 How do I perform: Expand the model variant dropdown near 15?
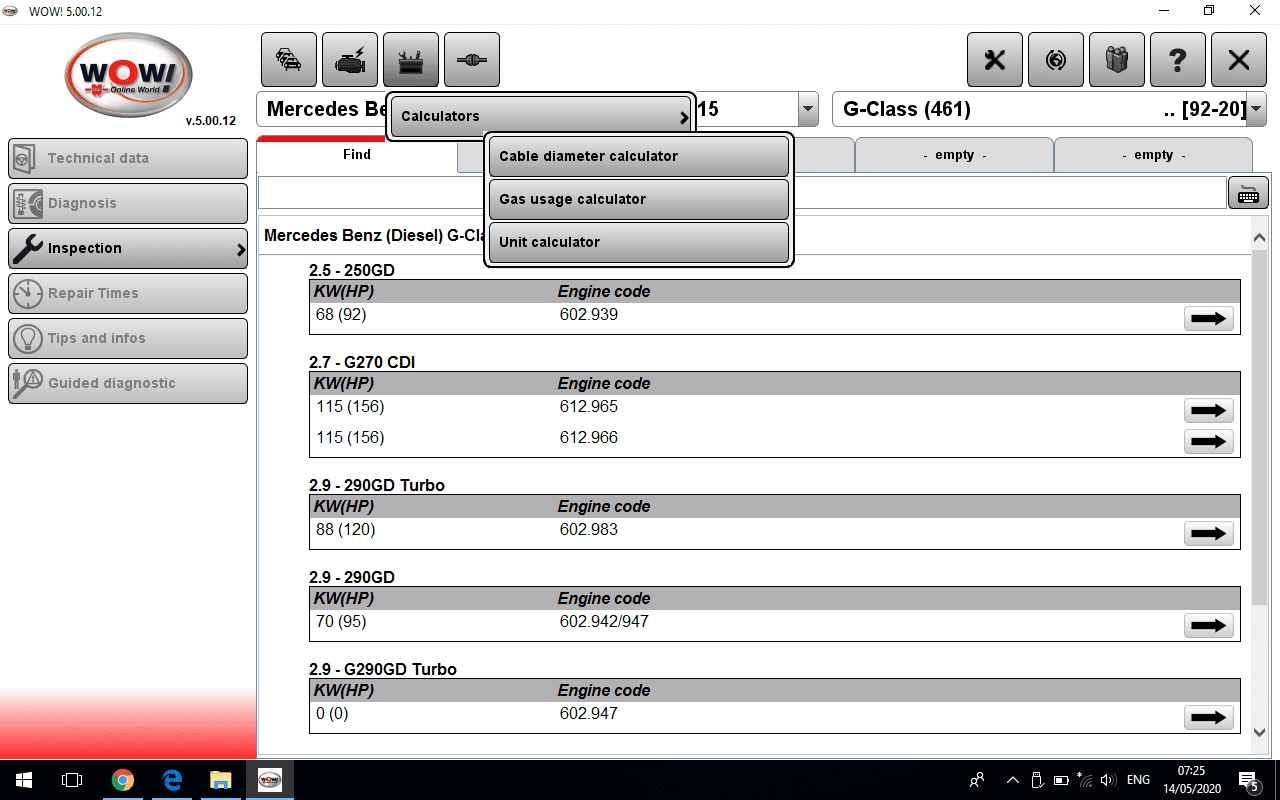(x=806, y=109)
